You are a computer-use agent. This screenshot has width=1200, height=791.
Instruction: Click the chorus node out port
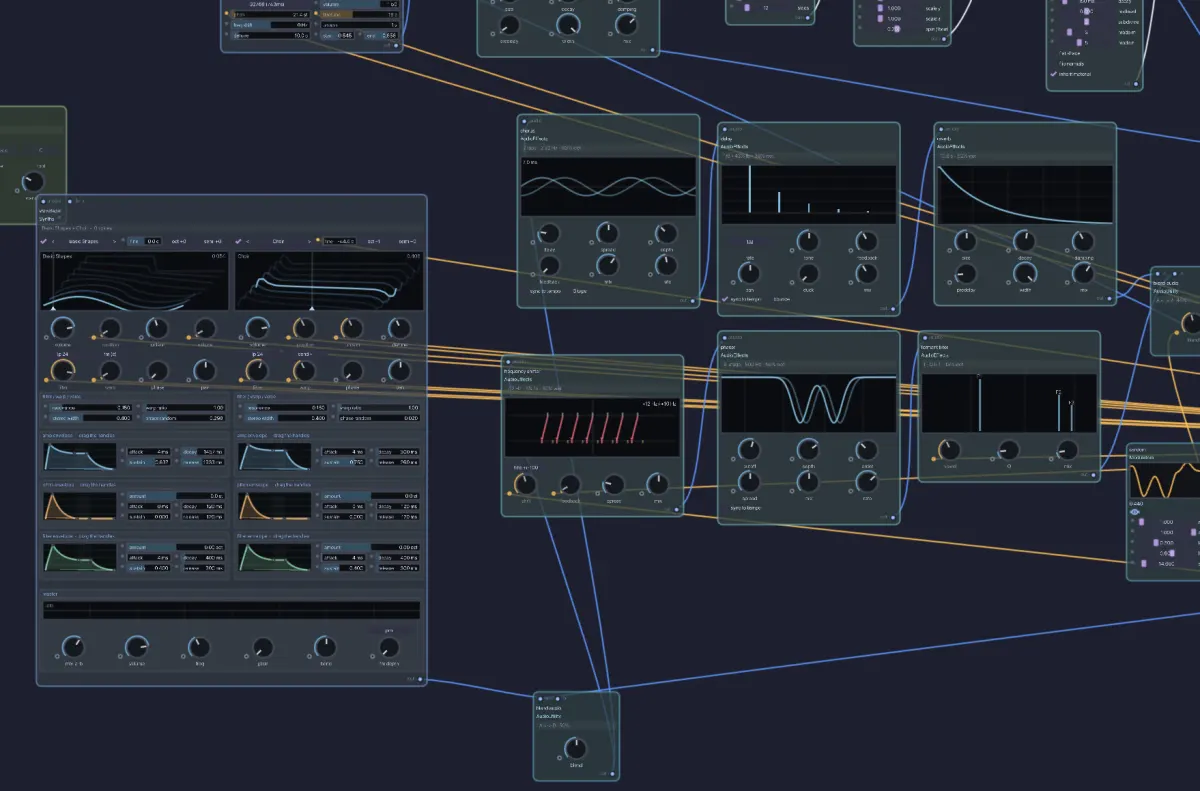click(x=694, y=300)
